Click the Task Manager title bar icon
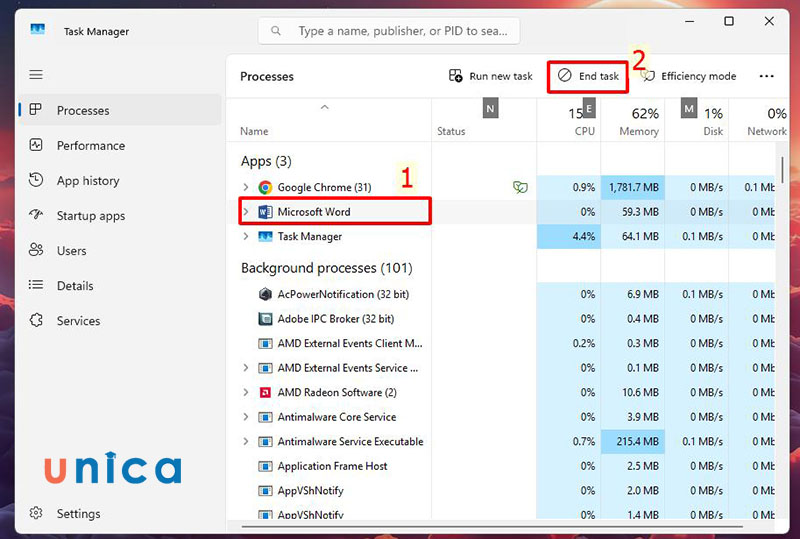800x539 pixels. coord(37,29)
